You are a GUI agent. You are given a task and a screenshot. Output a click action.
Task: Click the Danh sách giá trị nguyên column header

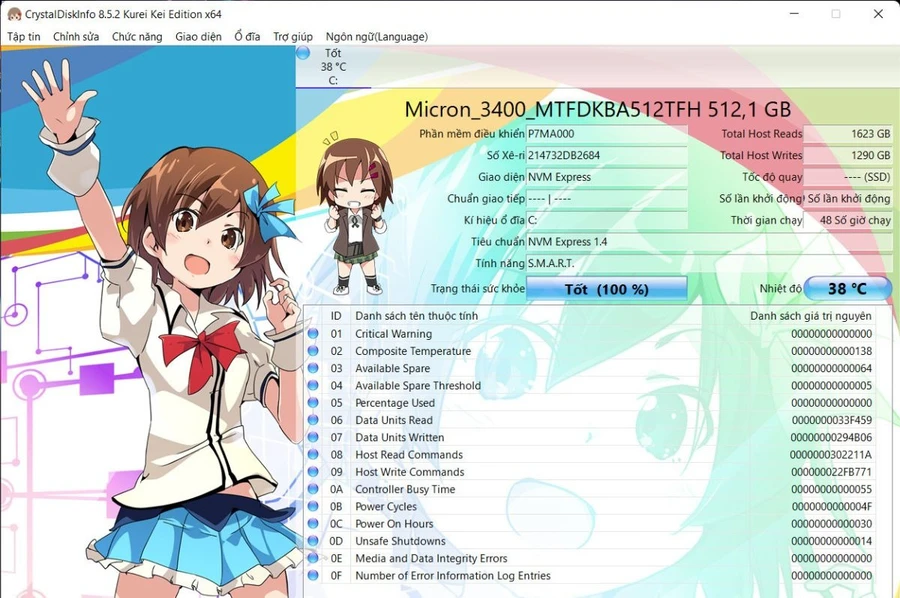[x=810, y=316]
